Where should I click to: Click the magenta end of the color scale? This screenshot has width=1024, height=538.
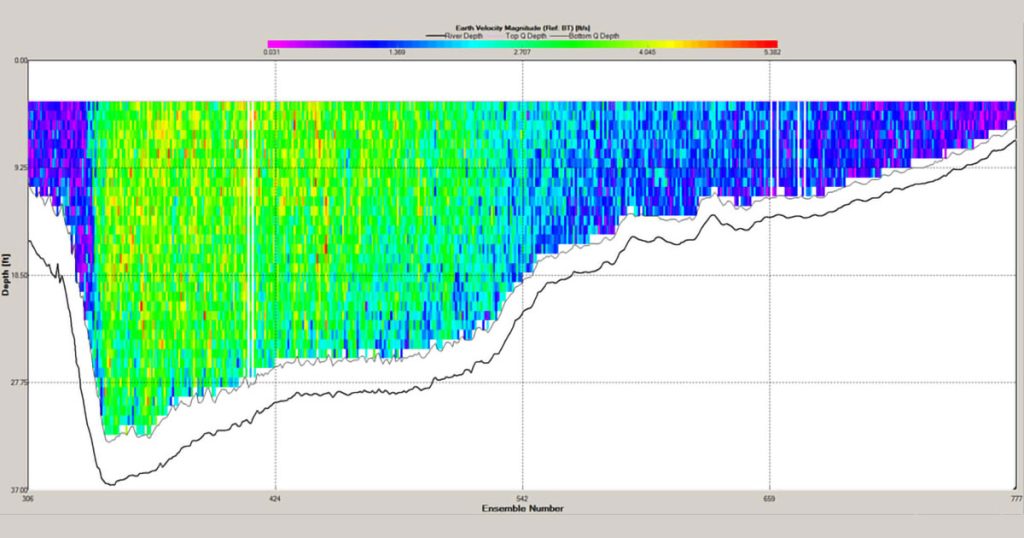click(270, 42)
